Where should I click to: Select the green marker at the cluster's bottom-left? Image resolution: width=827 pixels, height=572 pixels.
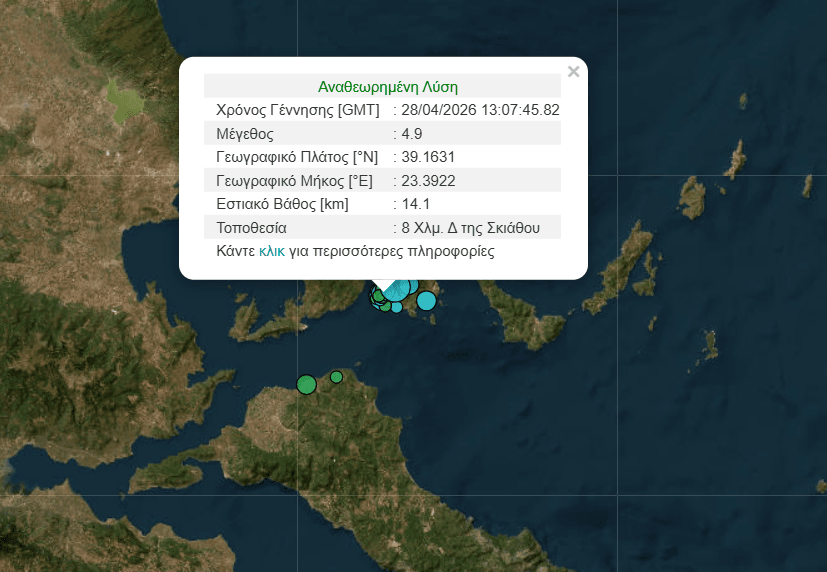point(385,306)
